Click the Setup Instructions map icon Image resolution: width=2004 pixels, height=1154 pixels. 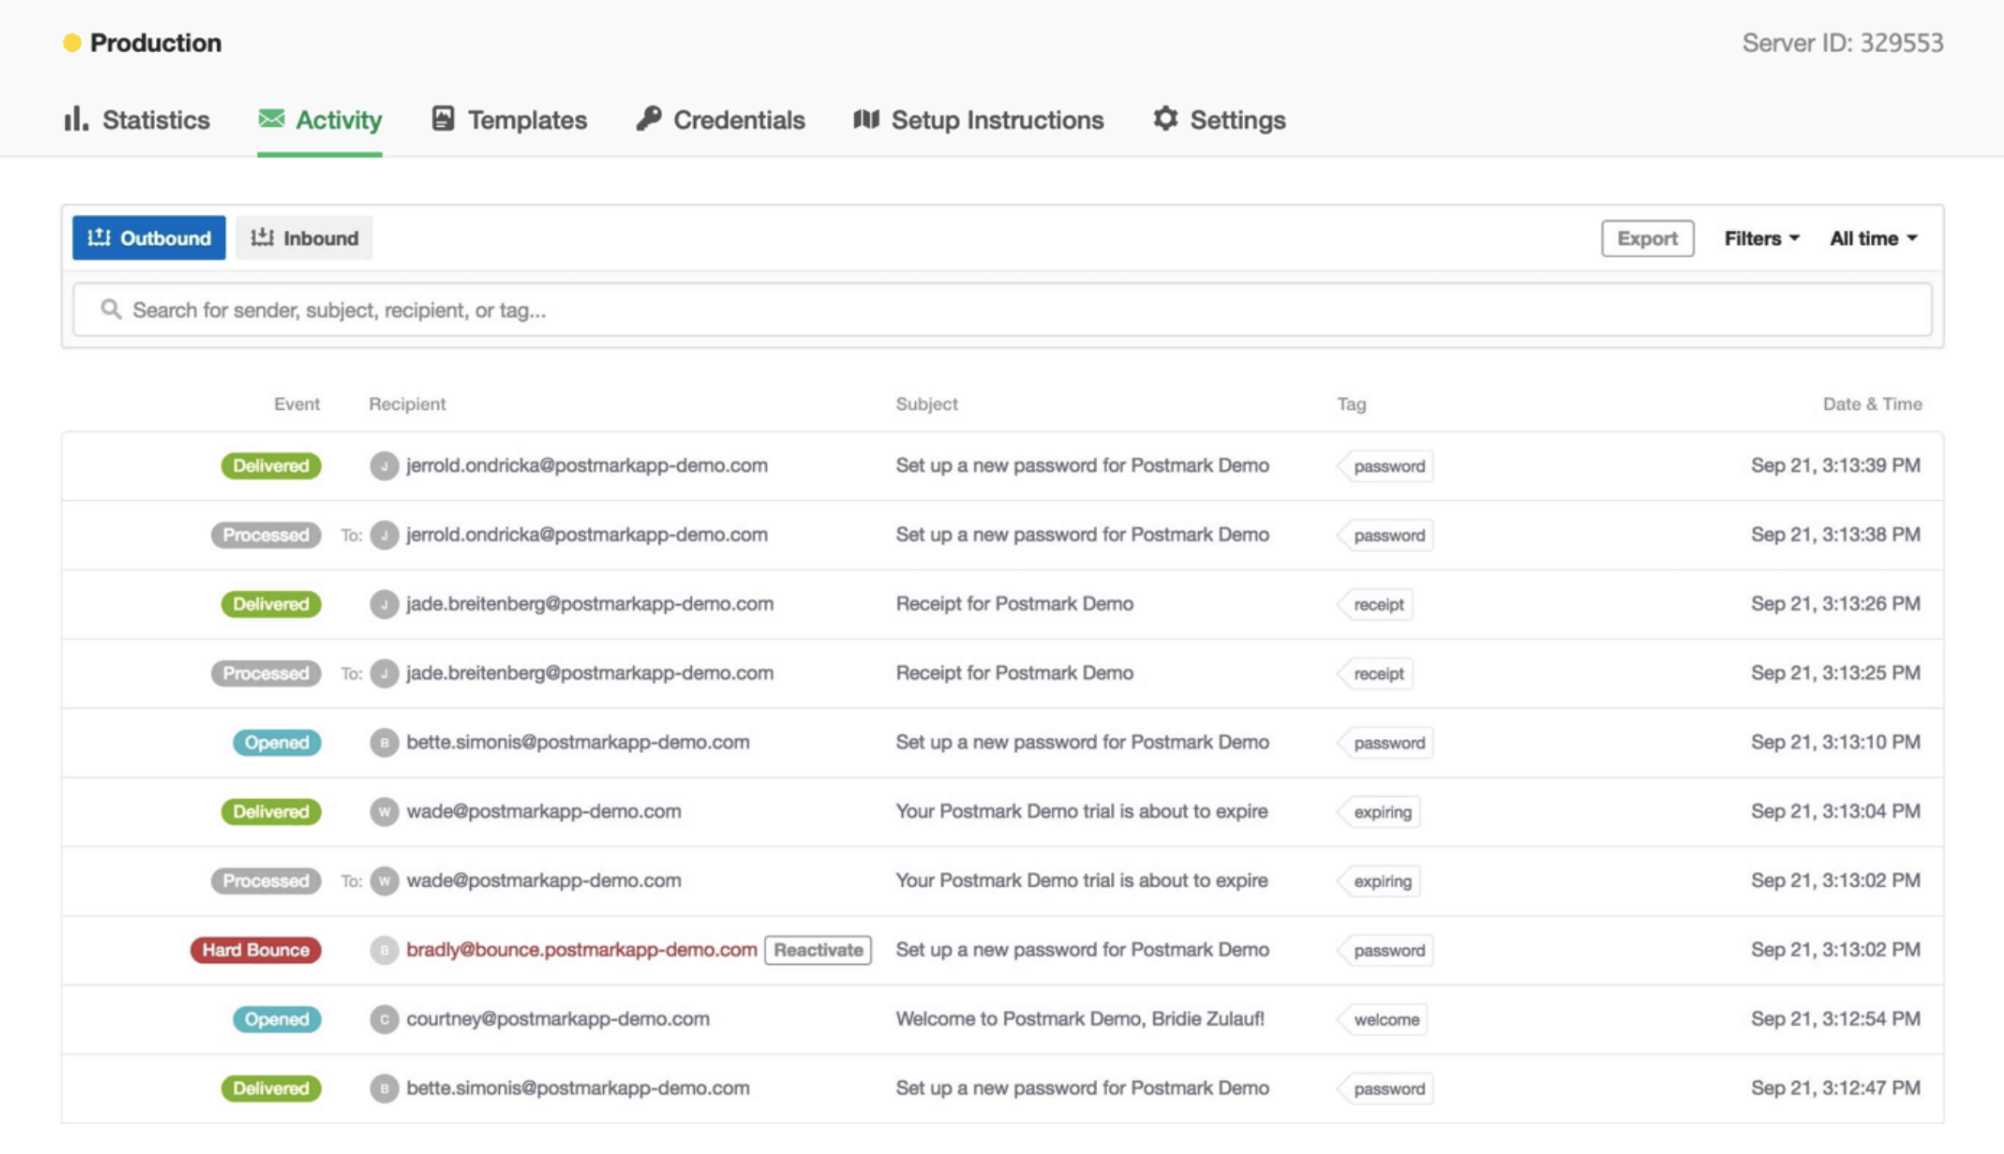(x=866, y=119)
